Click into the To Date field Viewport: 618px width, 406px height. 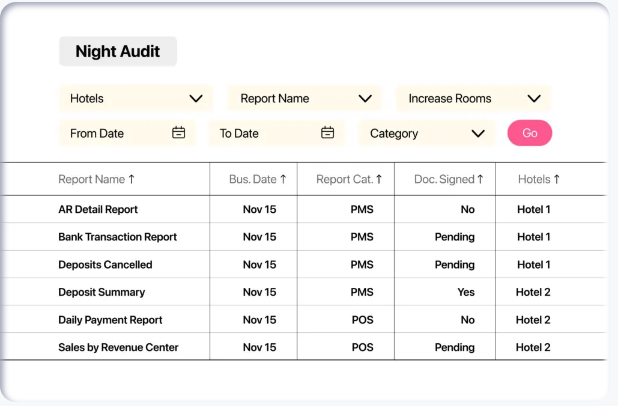[x=262, y=133]
